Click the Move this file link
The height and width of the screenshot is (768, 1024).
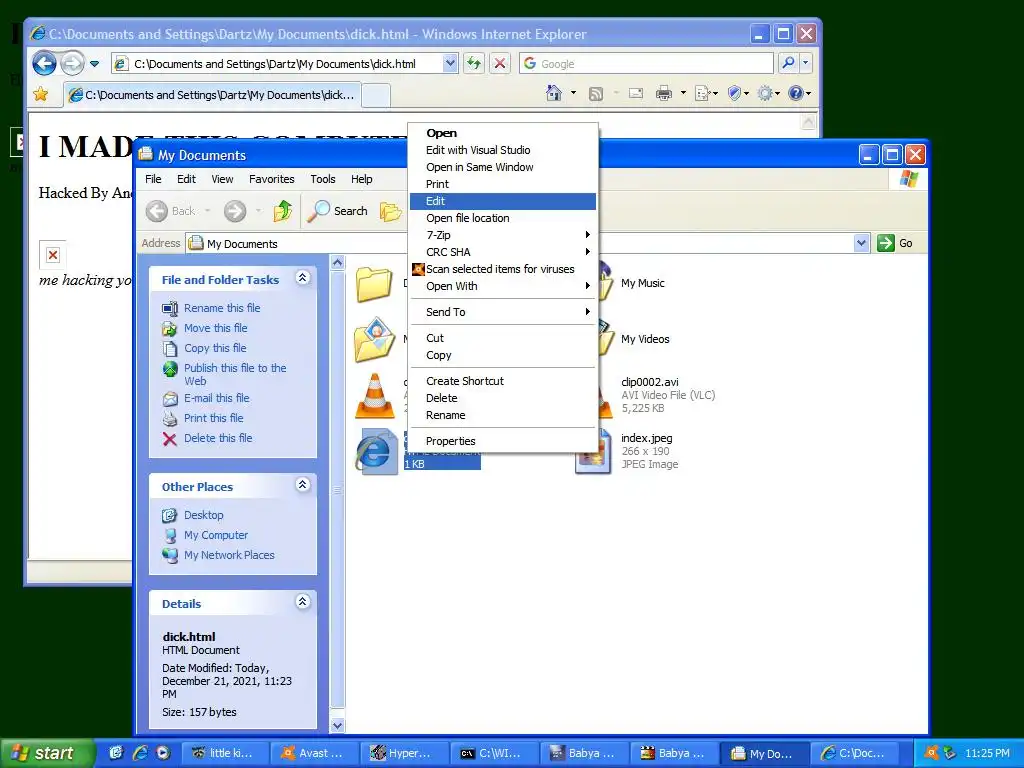coord(216,328)
